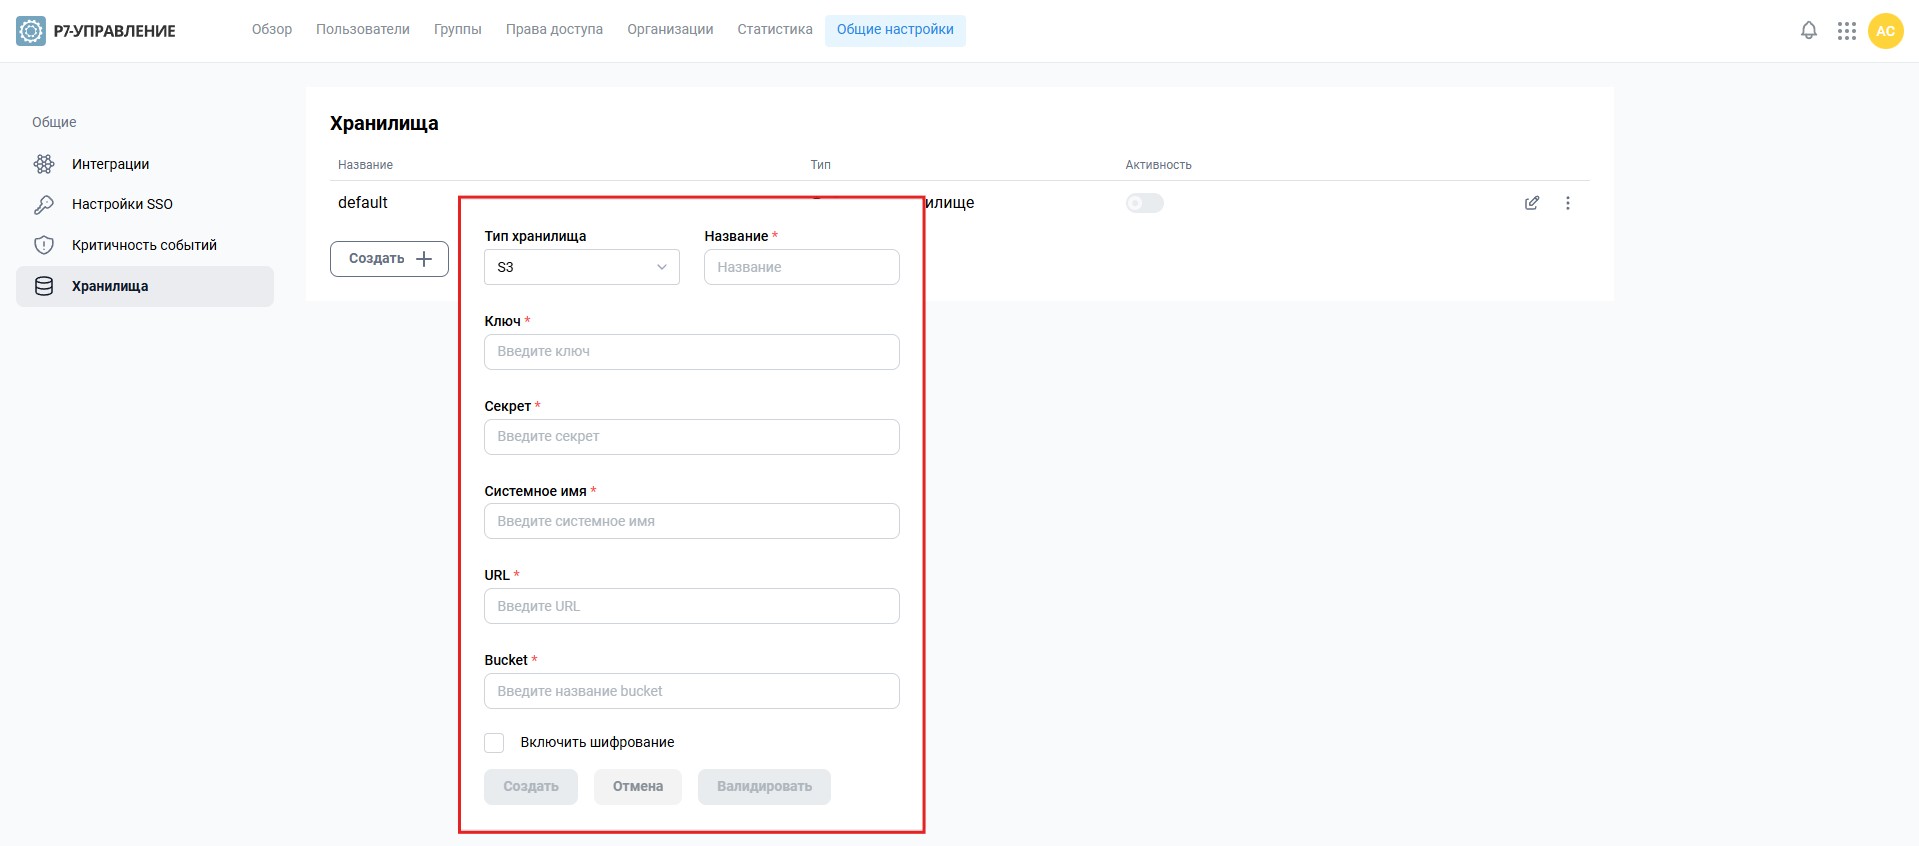The image size is (1919, 846).
Task: Focus the Системное имя input field
Action: 692,521
